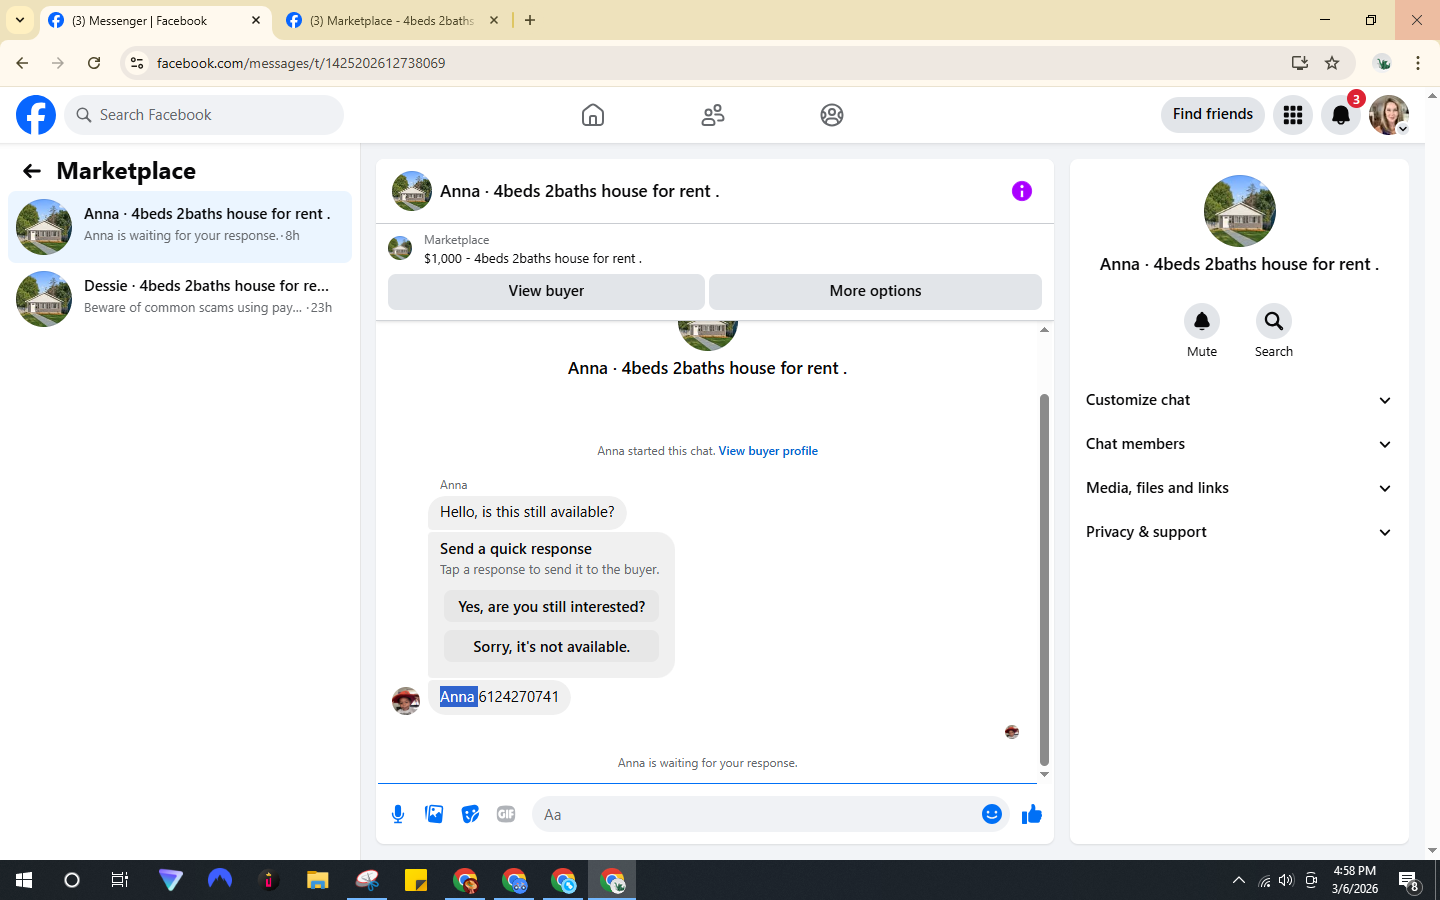Open the Groups icon in top navigation

[832, 115]
